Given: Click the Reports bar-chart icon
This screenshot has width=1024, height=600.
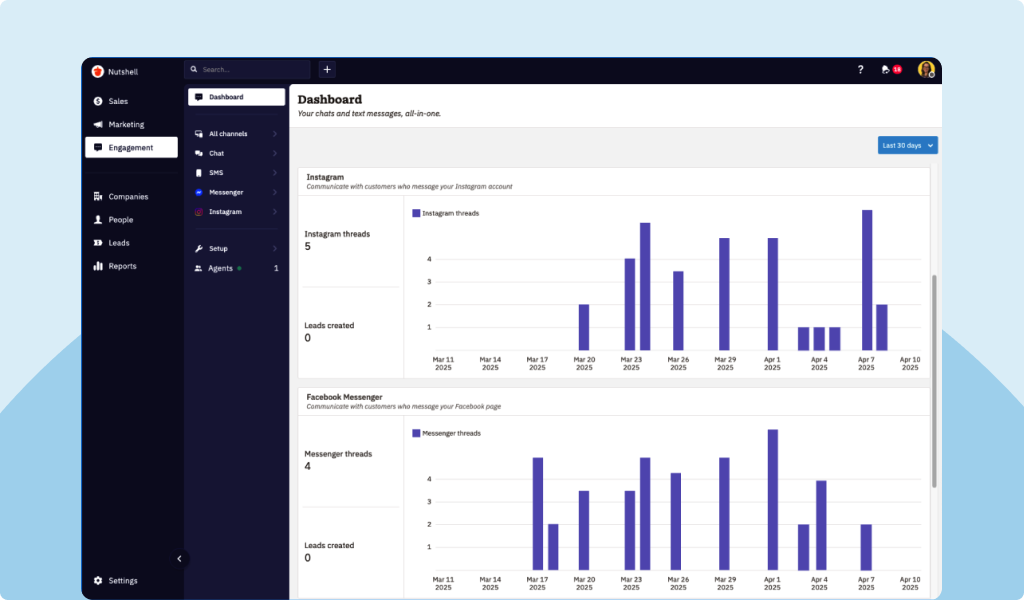Looking at the screenshot, I should click(x=98, y=265).
